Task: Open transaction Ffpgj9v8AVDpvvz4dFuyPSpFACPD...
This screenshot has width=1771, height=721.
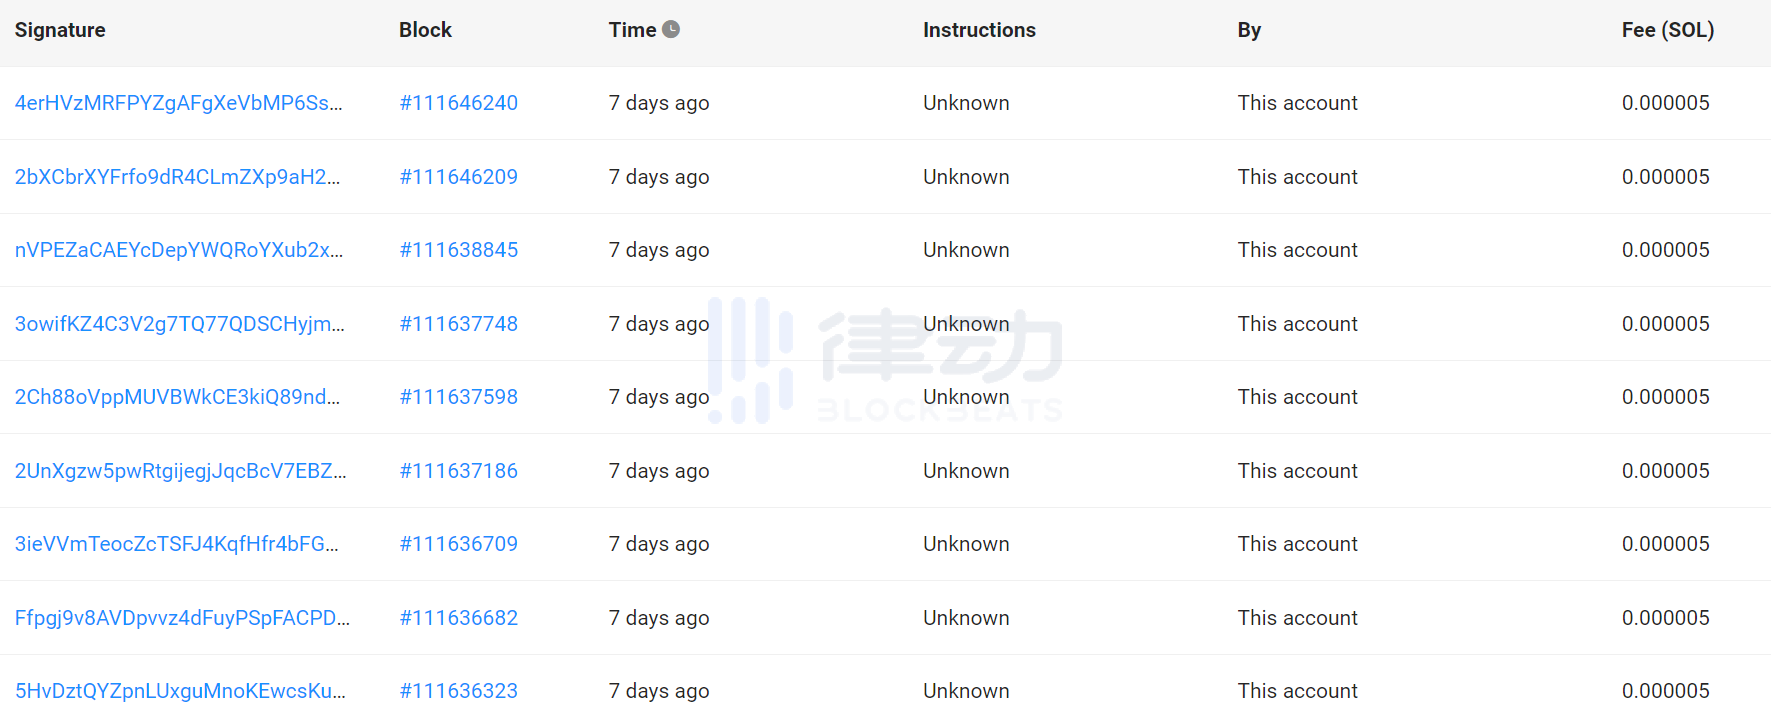Action: click(x=178, y=617)
